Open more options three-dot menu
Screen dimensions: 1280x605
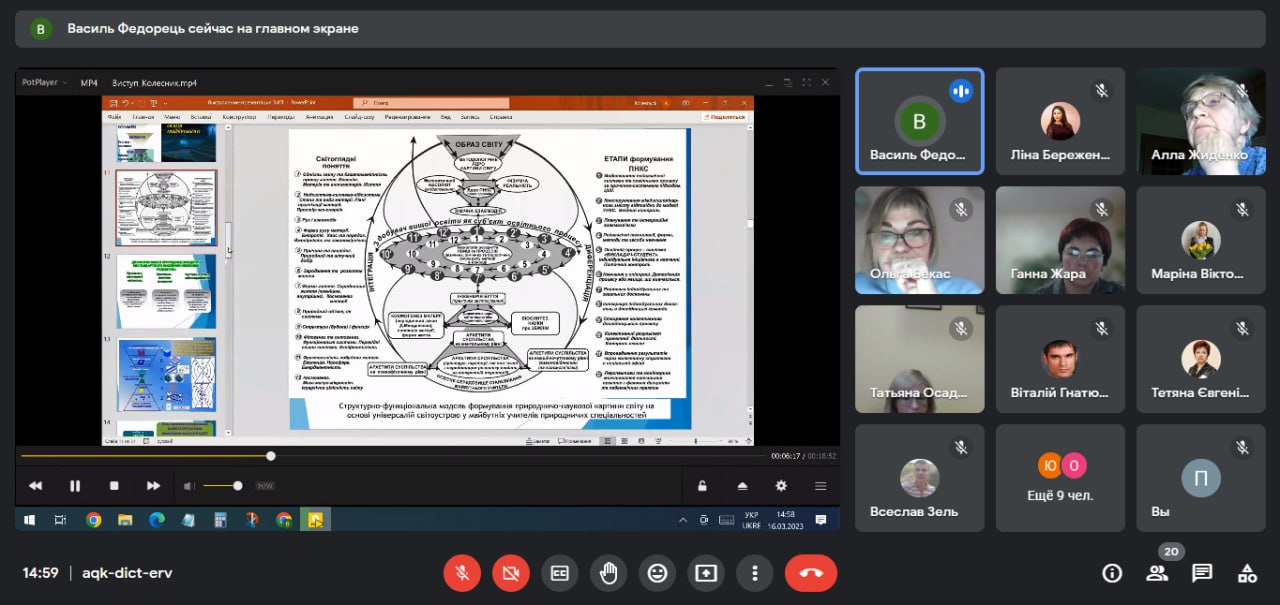pyautogui.click(x=754, y=573)
